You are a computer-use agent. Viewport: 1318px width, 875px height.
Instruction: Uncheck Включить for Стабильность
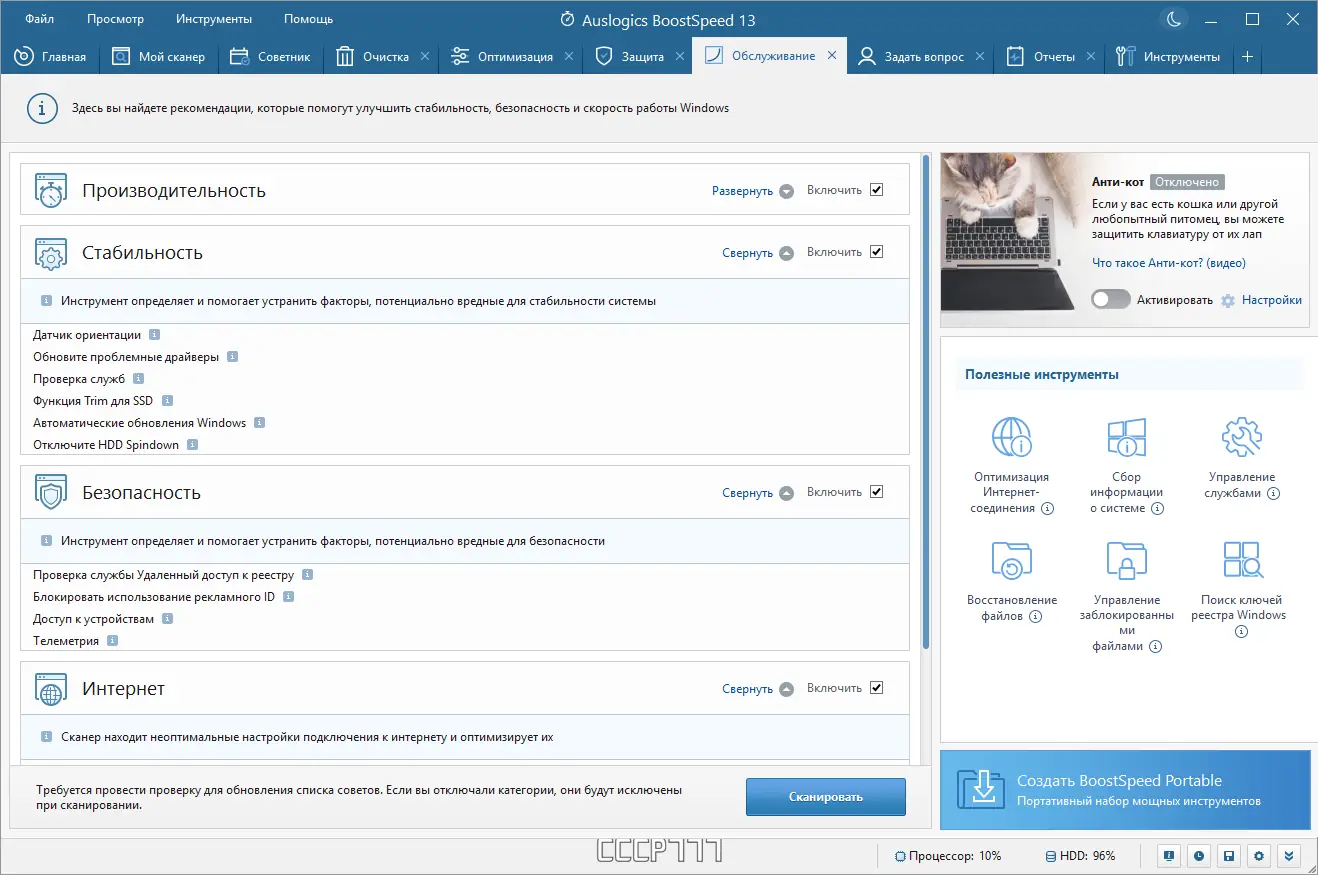click(877, 252)
